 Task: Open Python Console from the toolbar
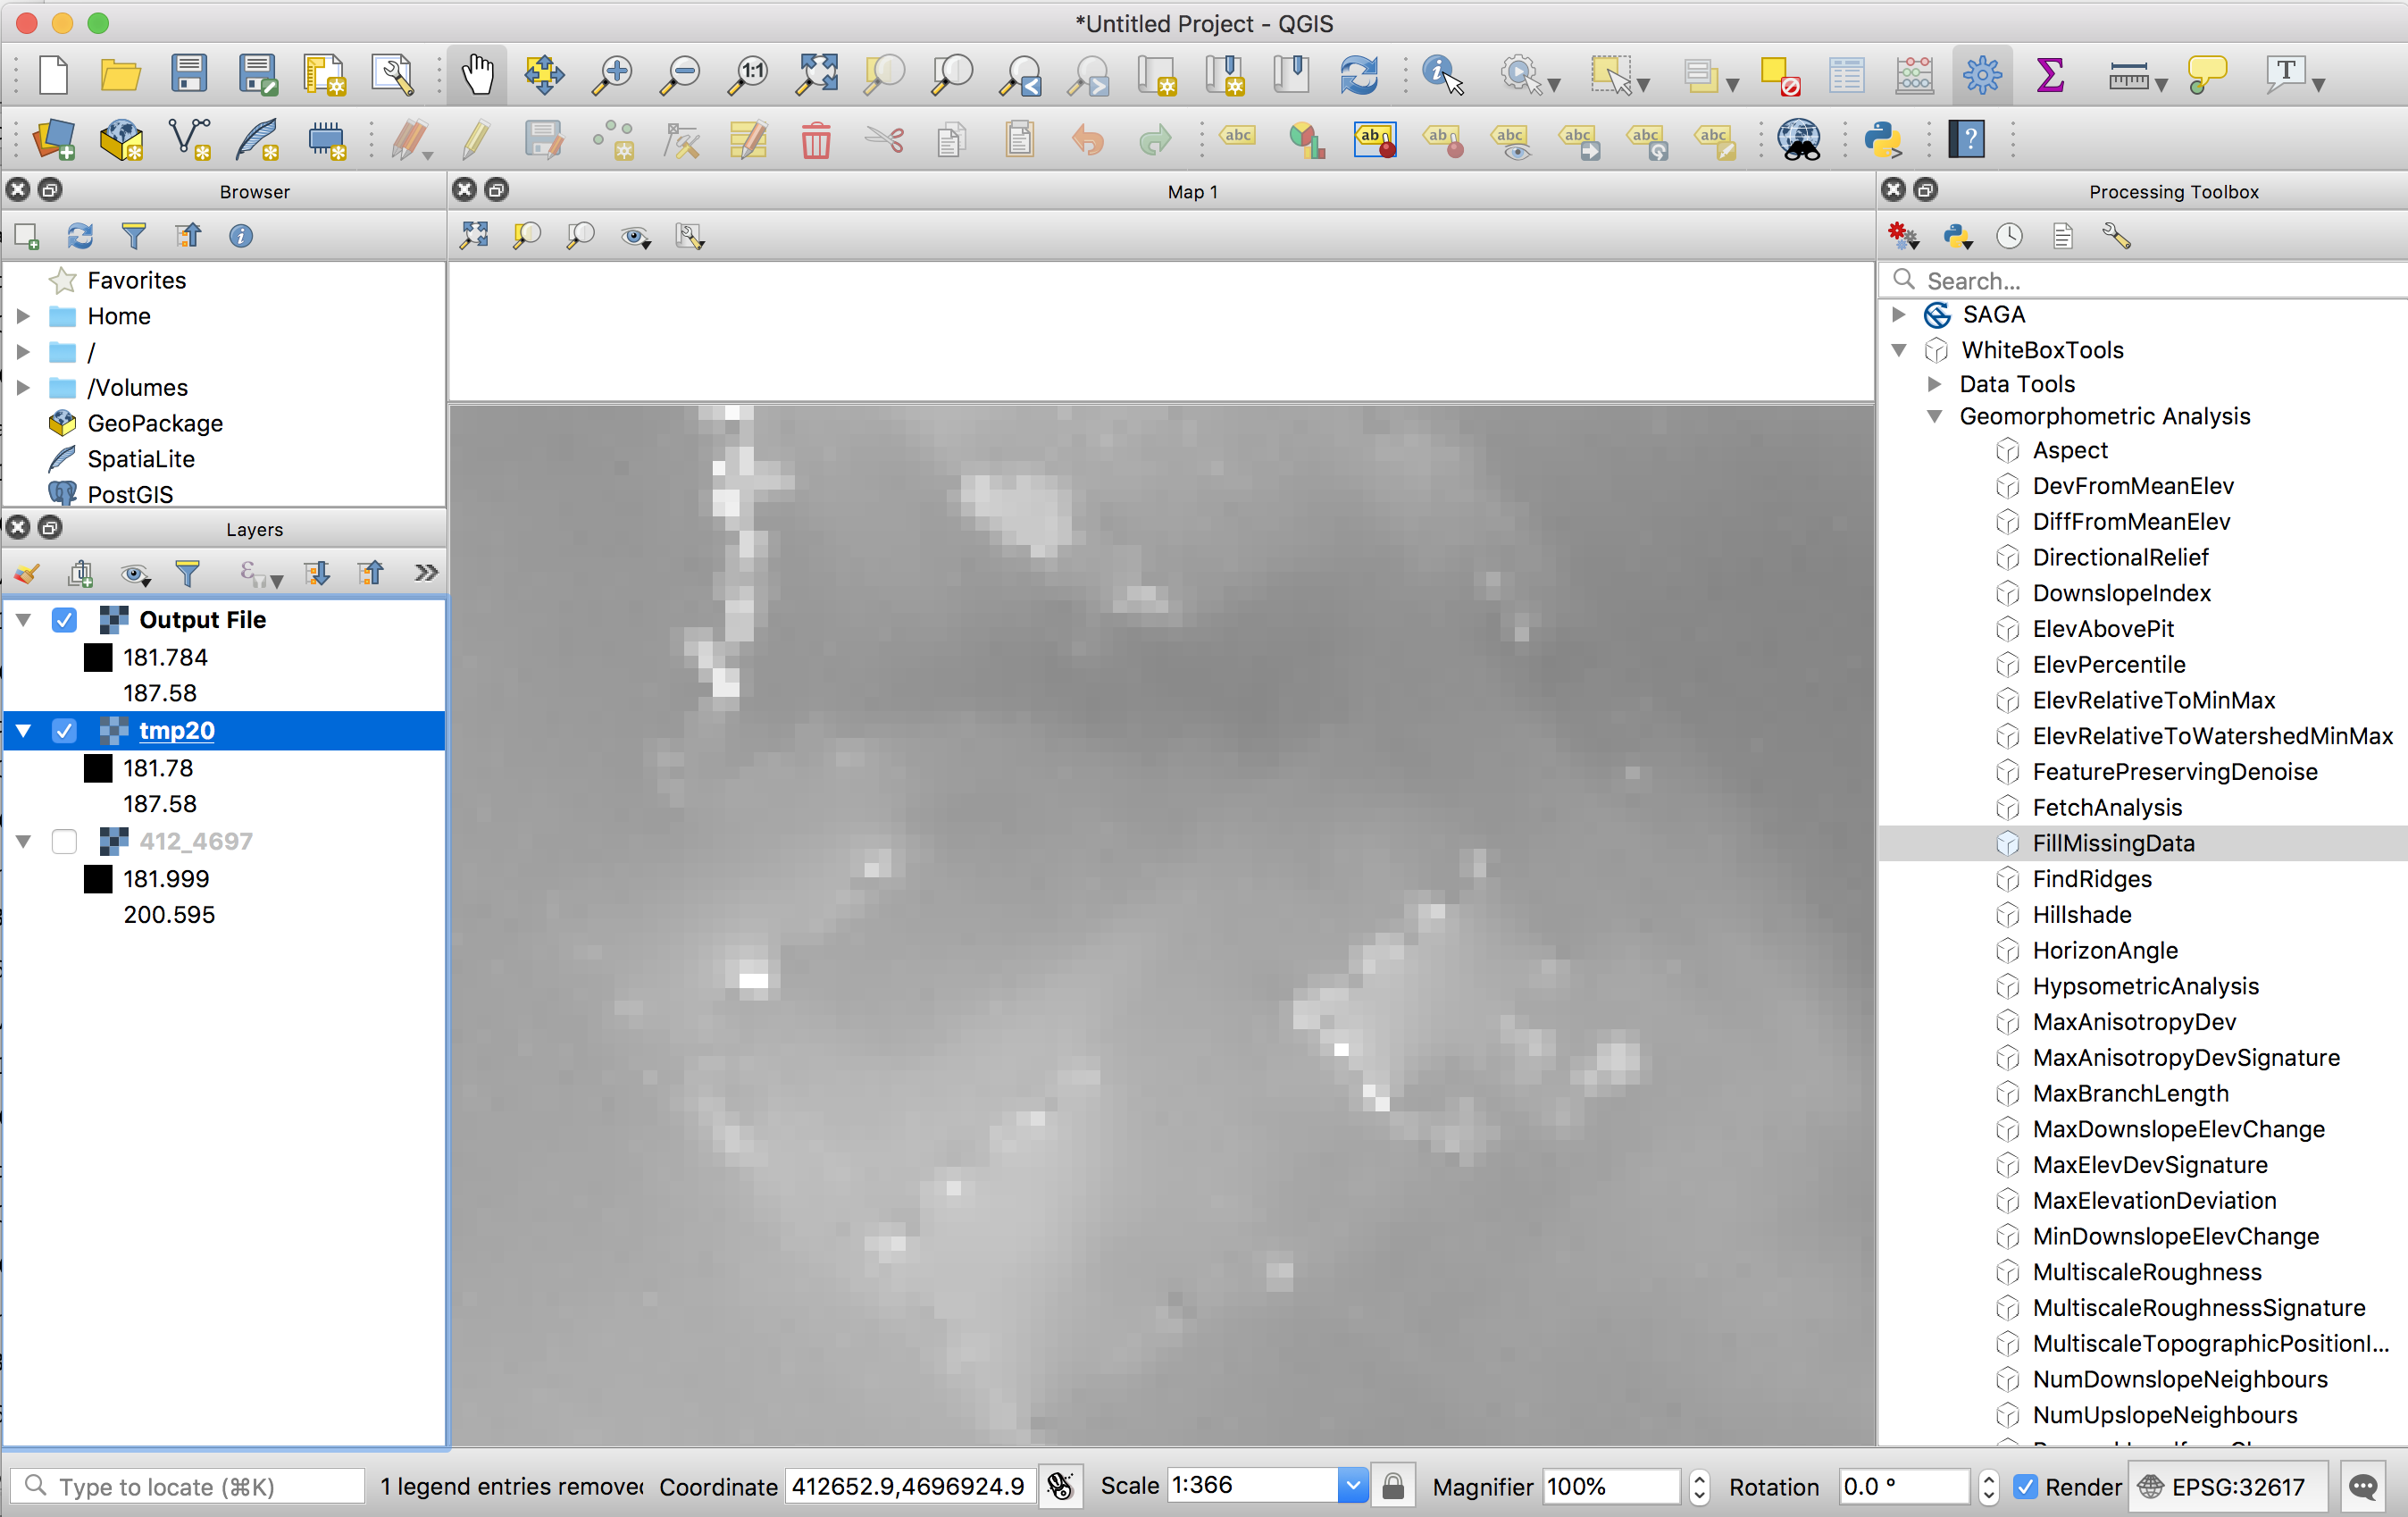[1881, 139]
